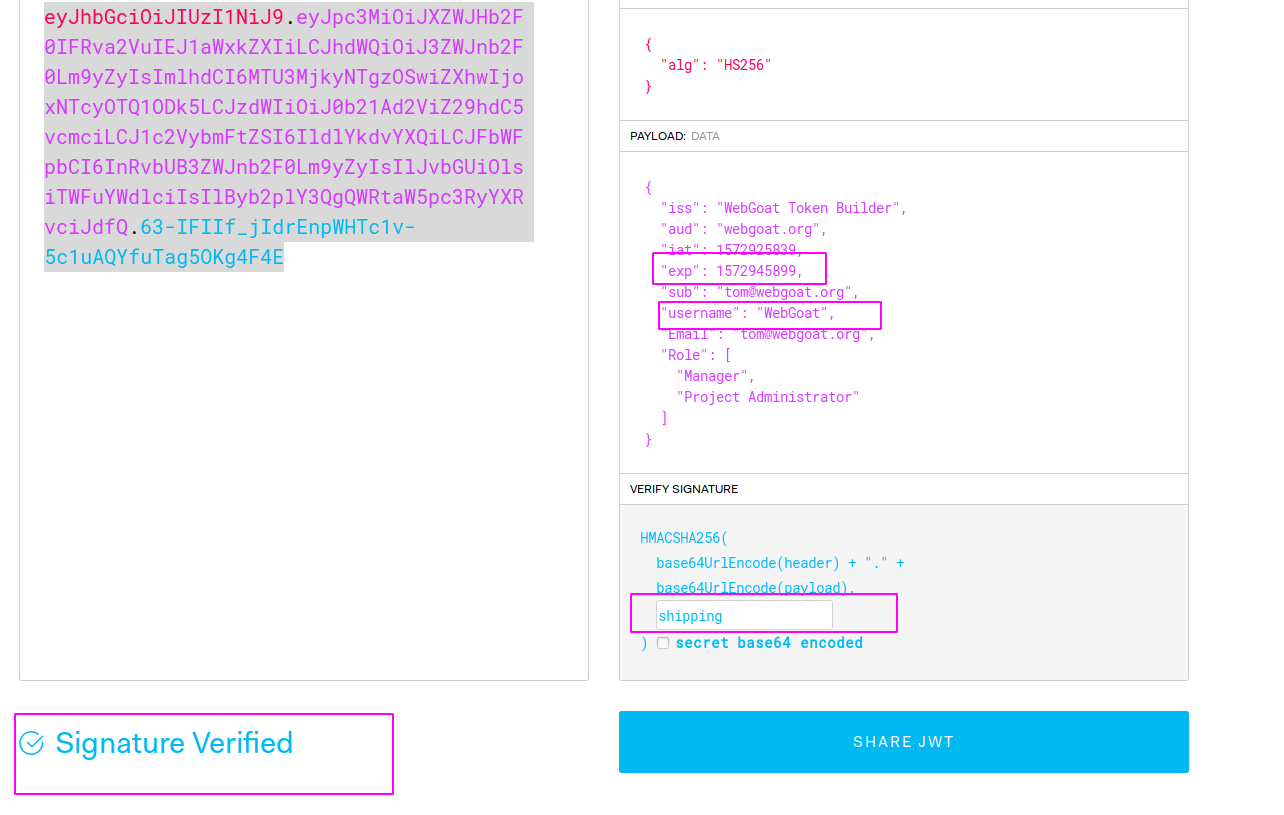1284x815 pixels.
Task: Click the "Email": "tom@webgoat.org" payload line
Action: click(x=768, y=334)
